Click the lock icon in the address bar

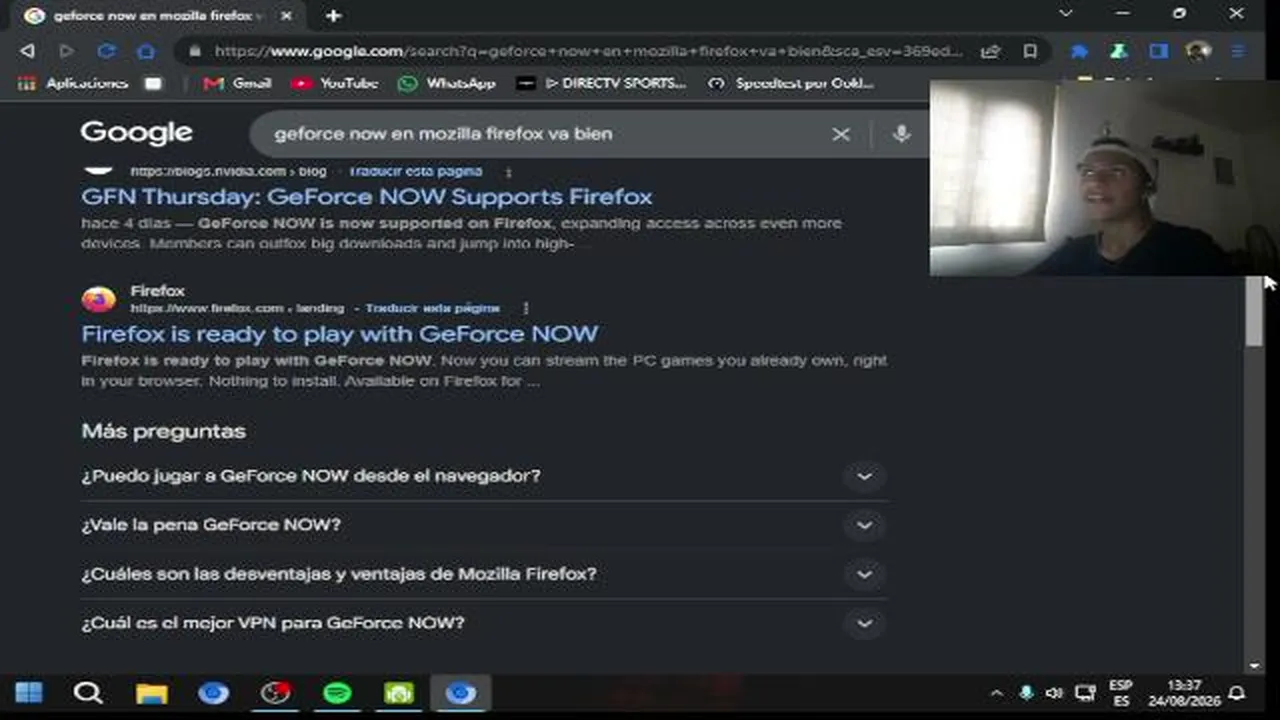click(x=194, y=51)
